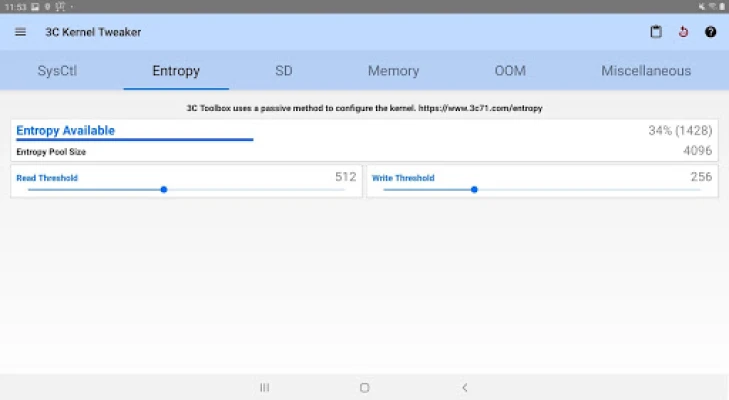Open the help question mark icon

[710, 32]
